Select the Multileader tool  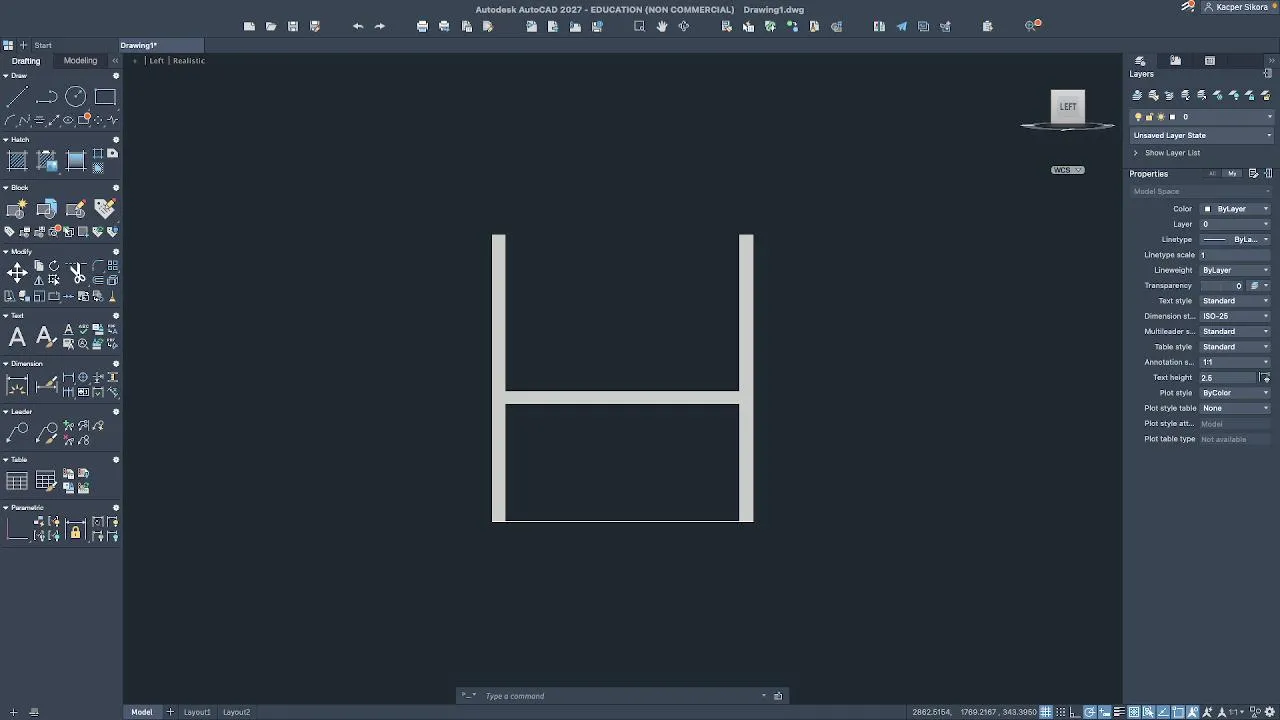[17, 433]
